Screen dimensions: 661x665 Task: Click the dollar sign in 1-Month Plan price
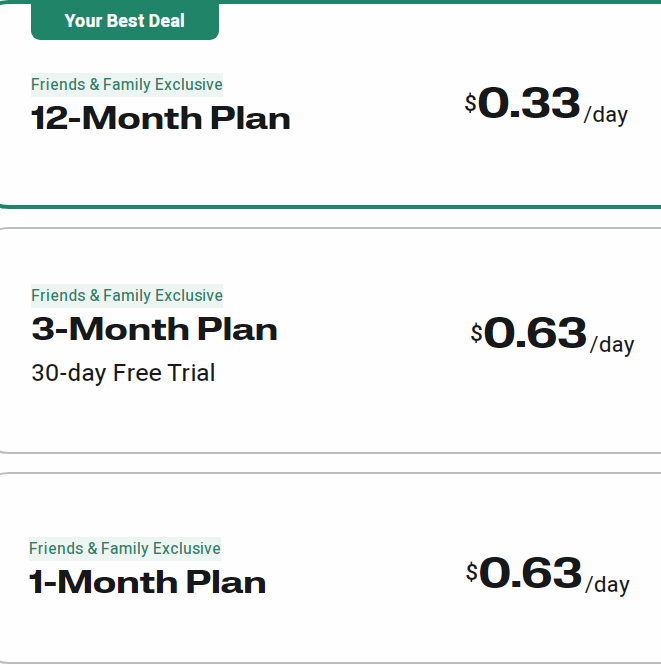472,573
